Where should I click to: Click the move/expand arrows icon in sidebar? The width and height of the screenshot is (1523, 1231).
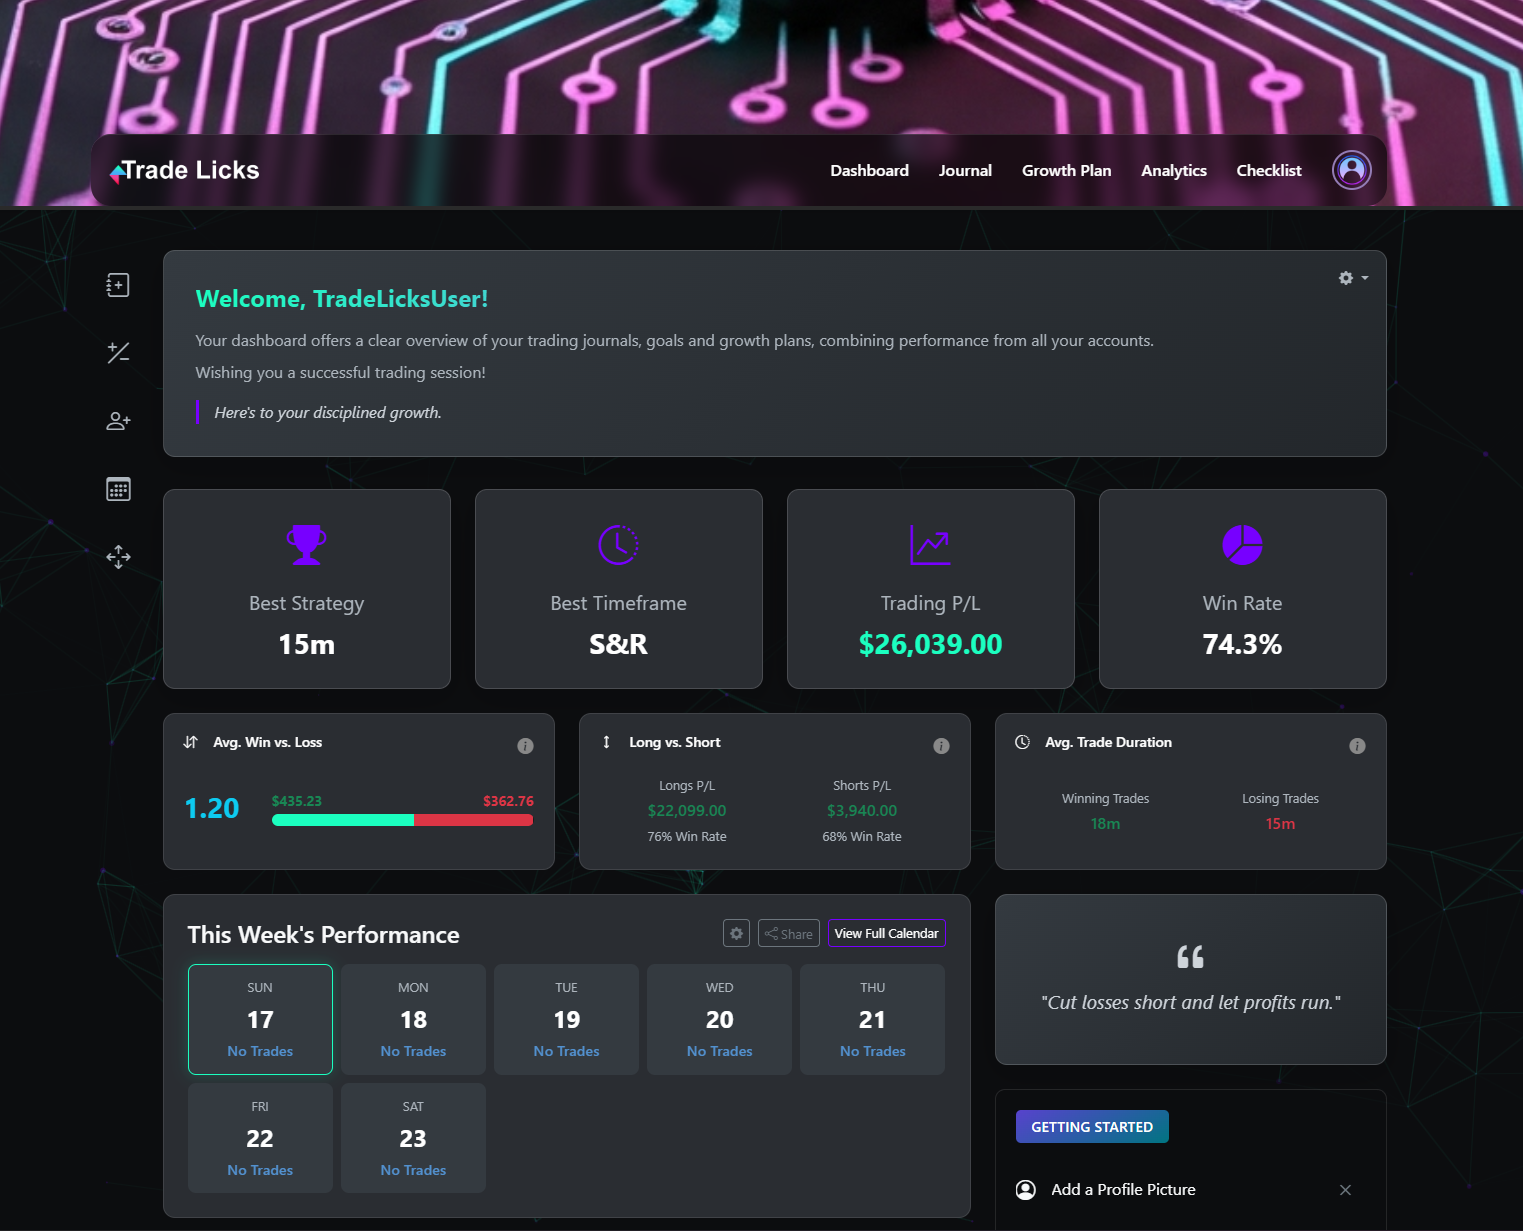click(x=117, y=556)
